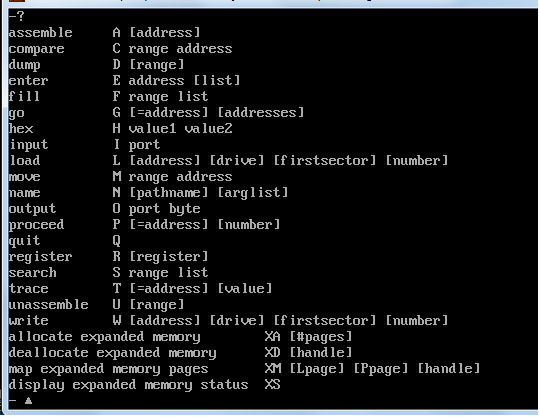Click the "go G [=address]" command line
Image resolution: width=540 pixels, height=417 pixels.
point(156,113)
